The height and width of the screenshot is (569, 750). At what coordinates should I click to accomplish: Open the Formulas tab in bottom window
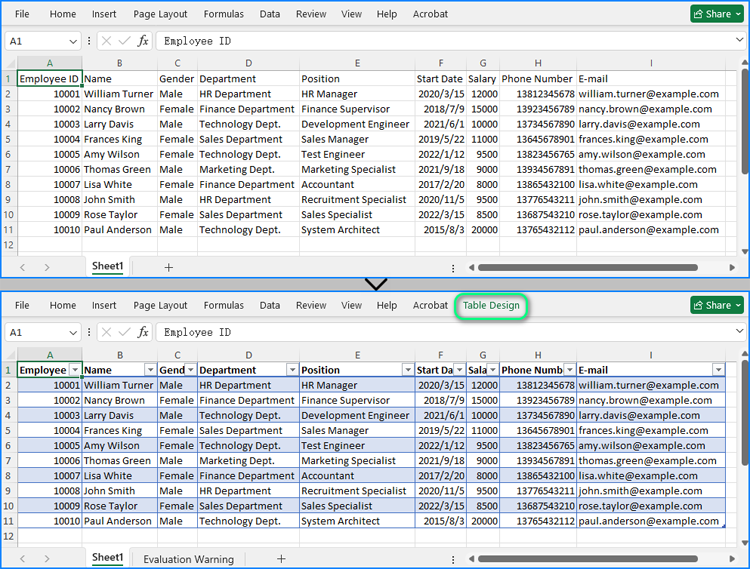223,305
